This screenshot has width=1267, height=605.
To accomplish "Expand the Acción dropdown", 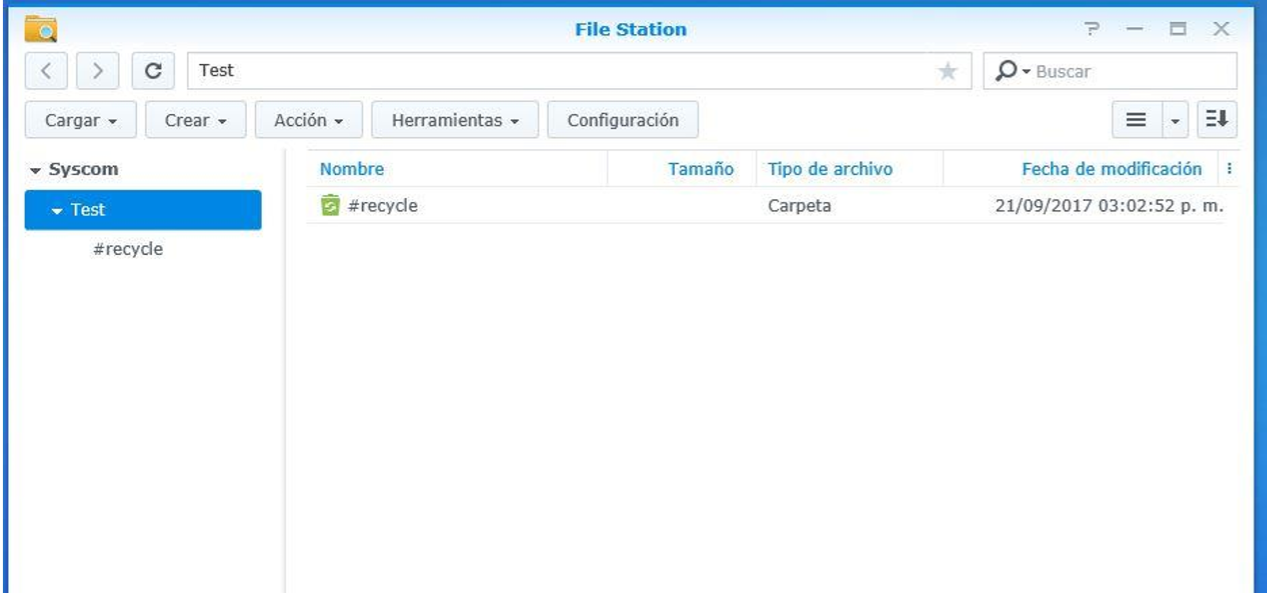I will click(x=309, y=120).
